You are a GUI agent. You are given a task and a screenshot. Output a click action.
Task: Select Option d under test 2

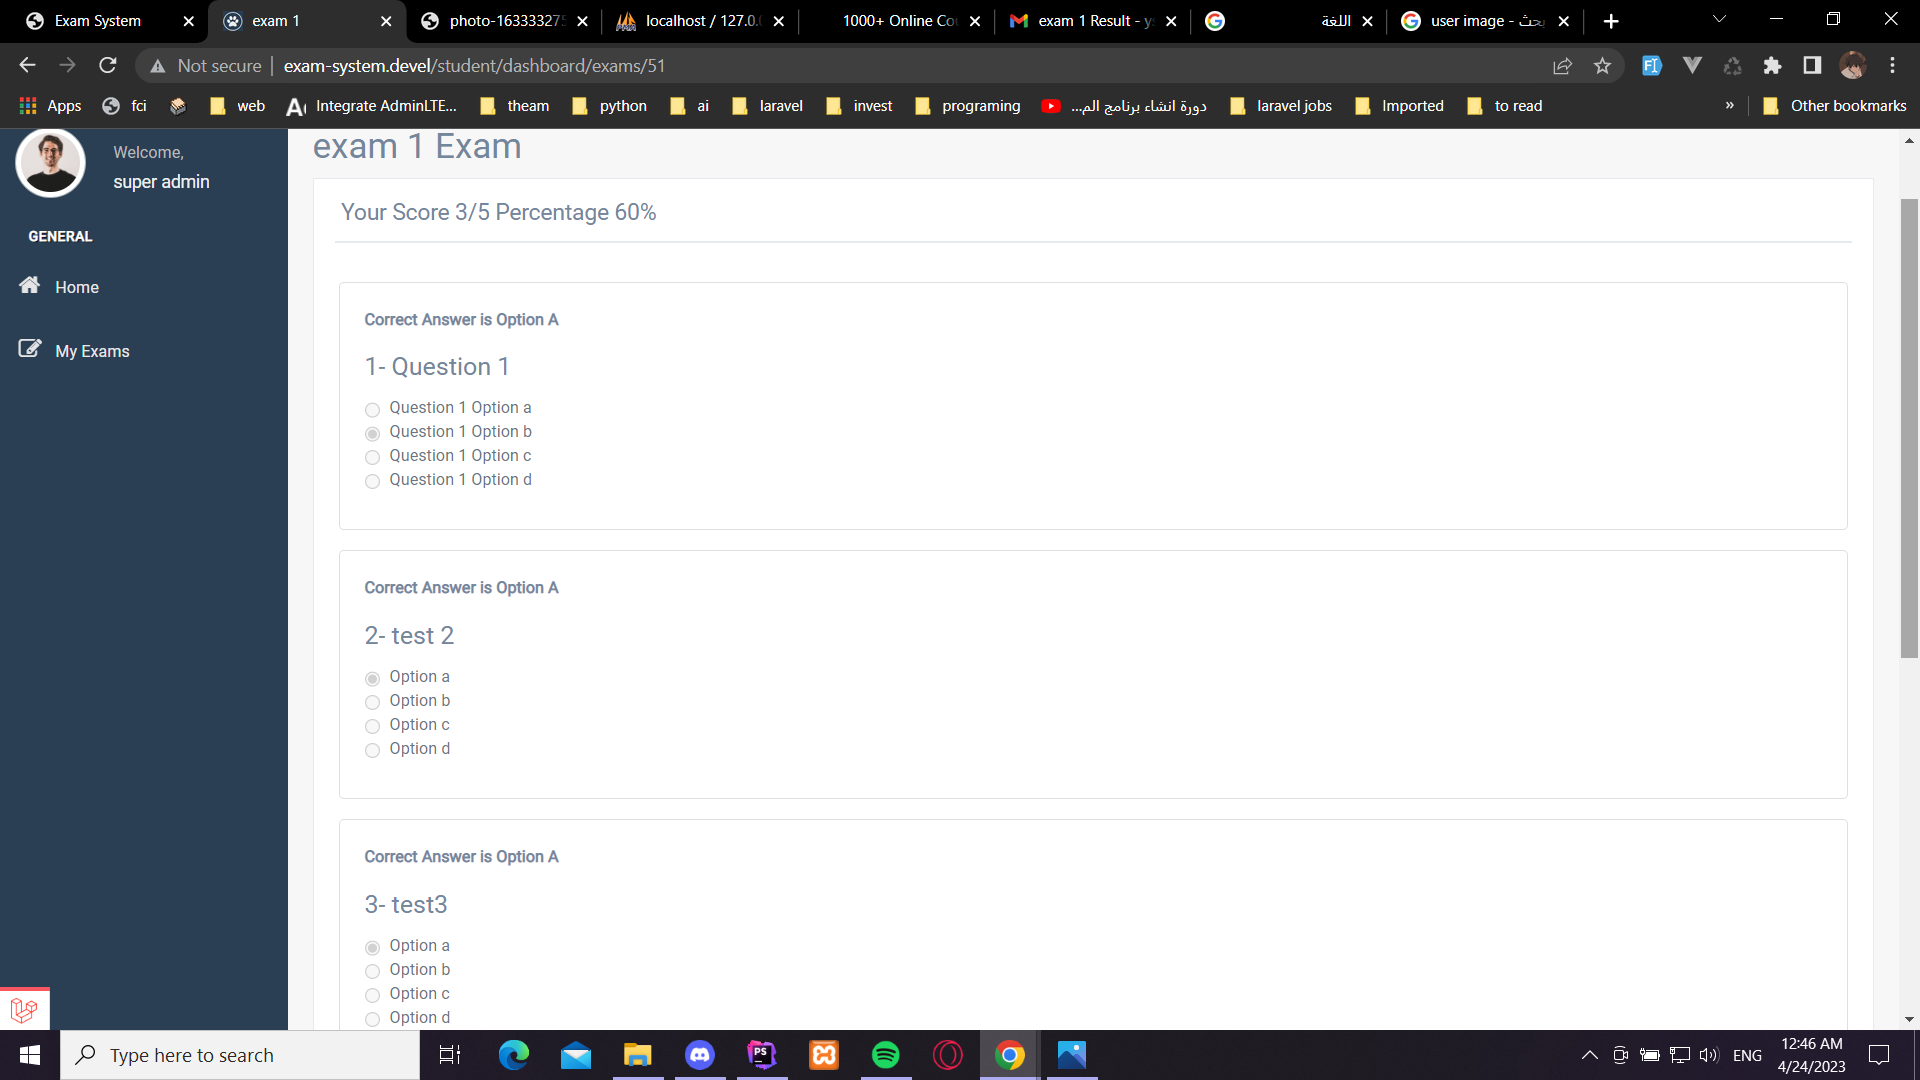click(372, 750)
